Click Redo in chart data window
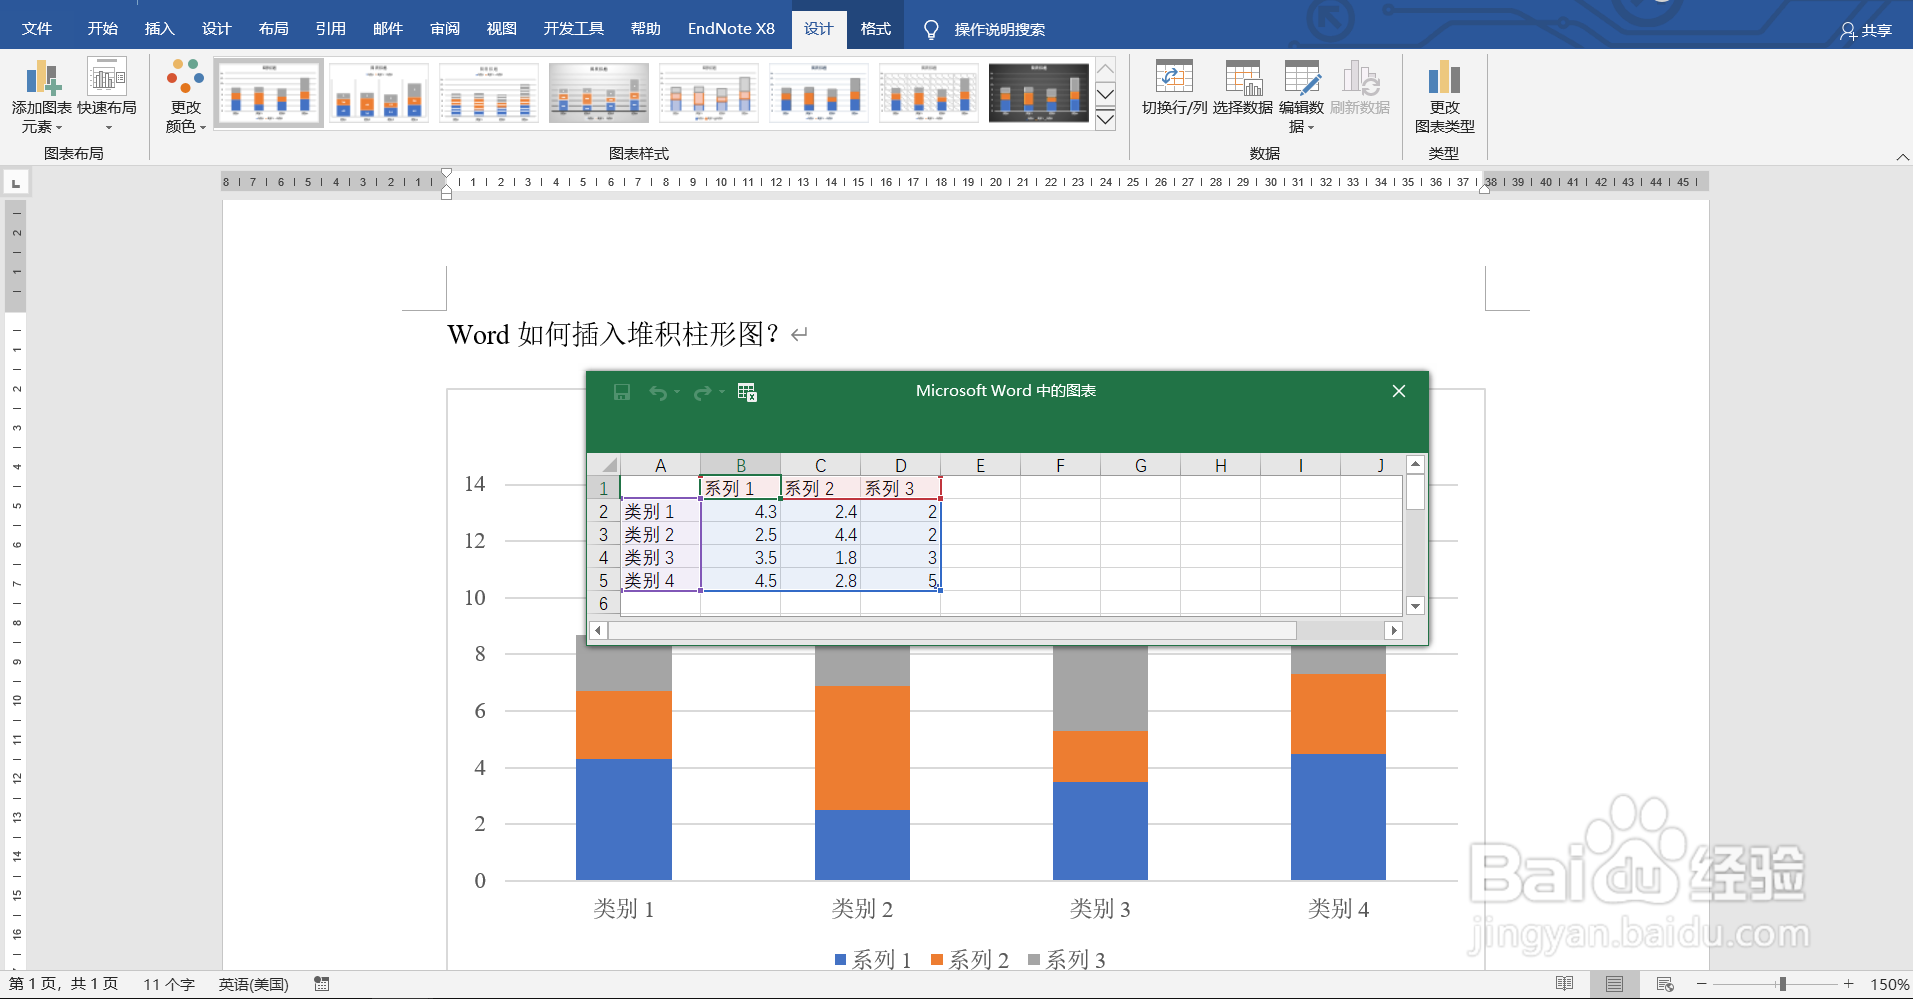 pos(702,392)
